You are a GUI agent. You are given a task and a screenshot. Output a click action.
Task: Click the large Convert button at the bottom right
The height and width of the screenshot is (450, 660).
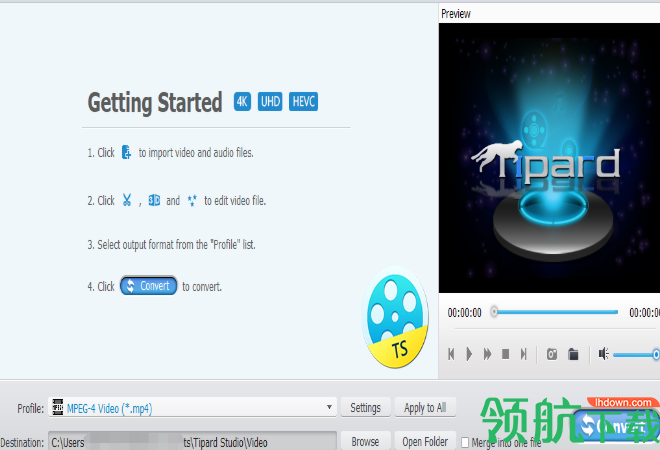pyautogui.click(x=617, y=426)
